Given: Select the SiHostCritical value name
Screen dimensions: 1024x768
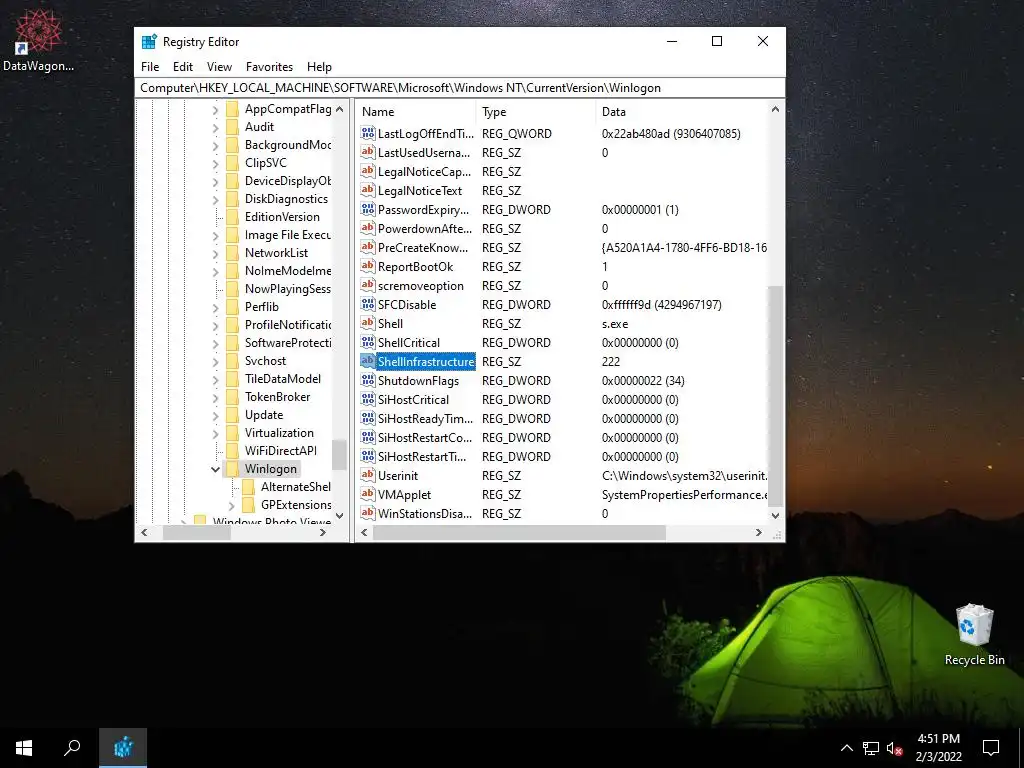Looking at the screenshot, I should point(413,400).
